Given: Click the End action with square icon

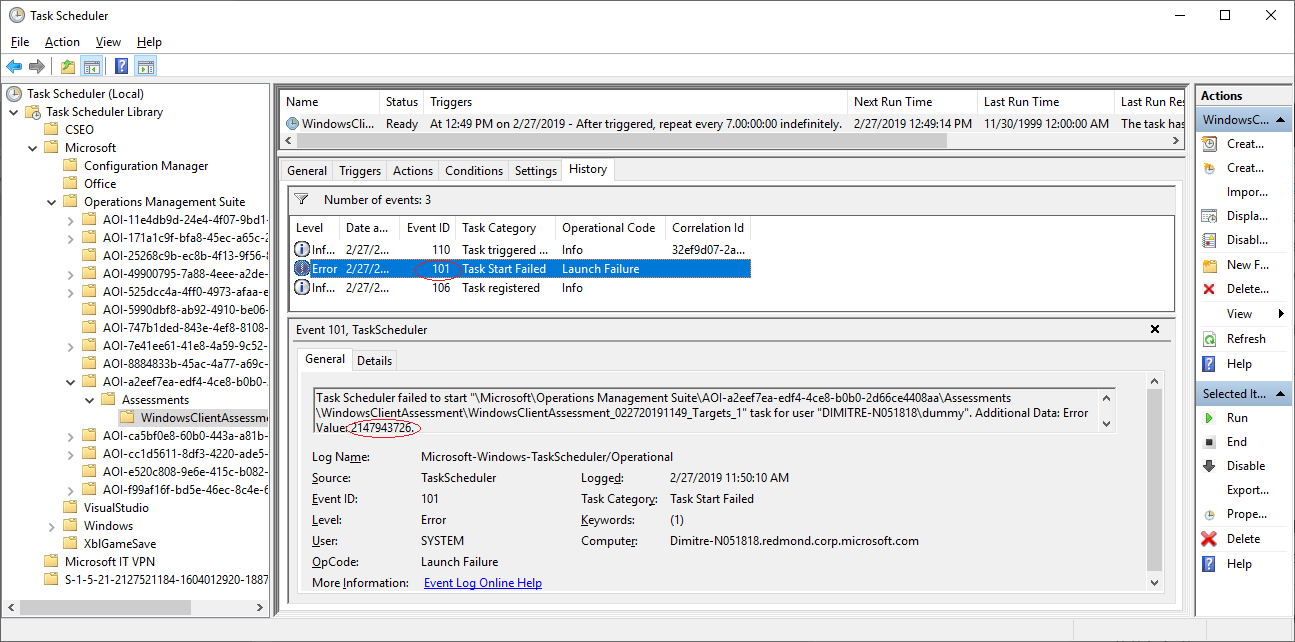Looking at the screenshot, I should (x=1237, y=442).
